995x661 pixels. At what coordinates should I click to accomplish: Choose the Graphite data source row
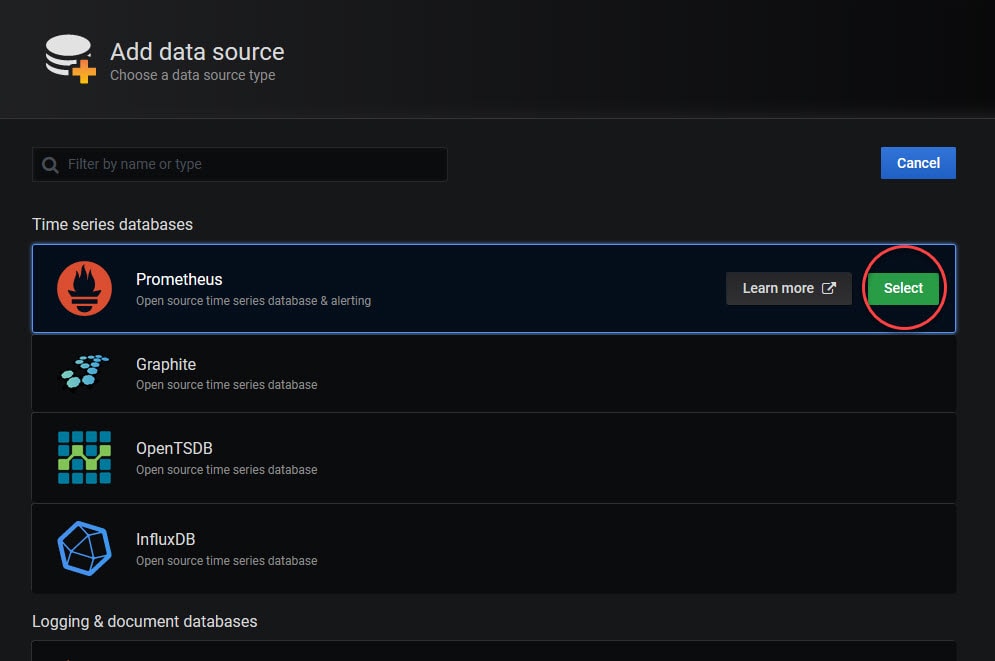click(x=494, y=373)
